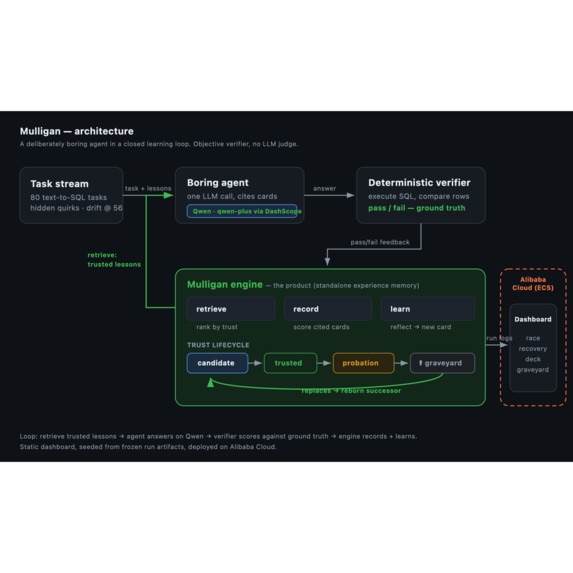This screenshot has height=573, width=573.
Task: Click the "Mulligan — architecture" title
Action: (x=77, y=131)
